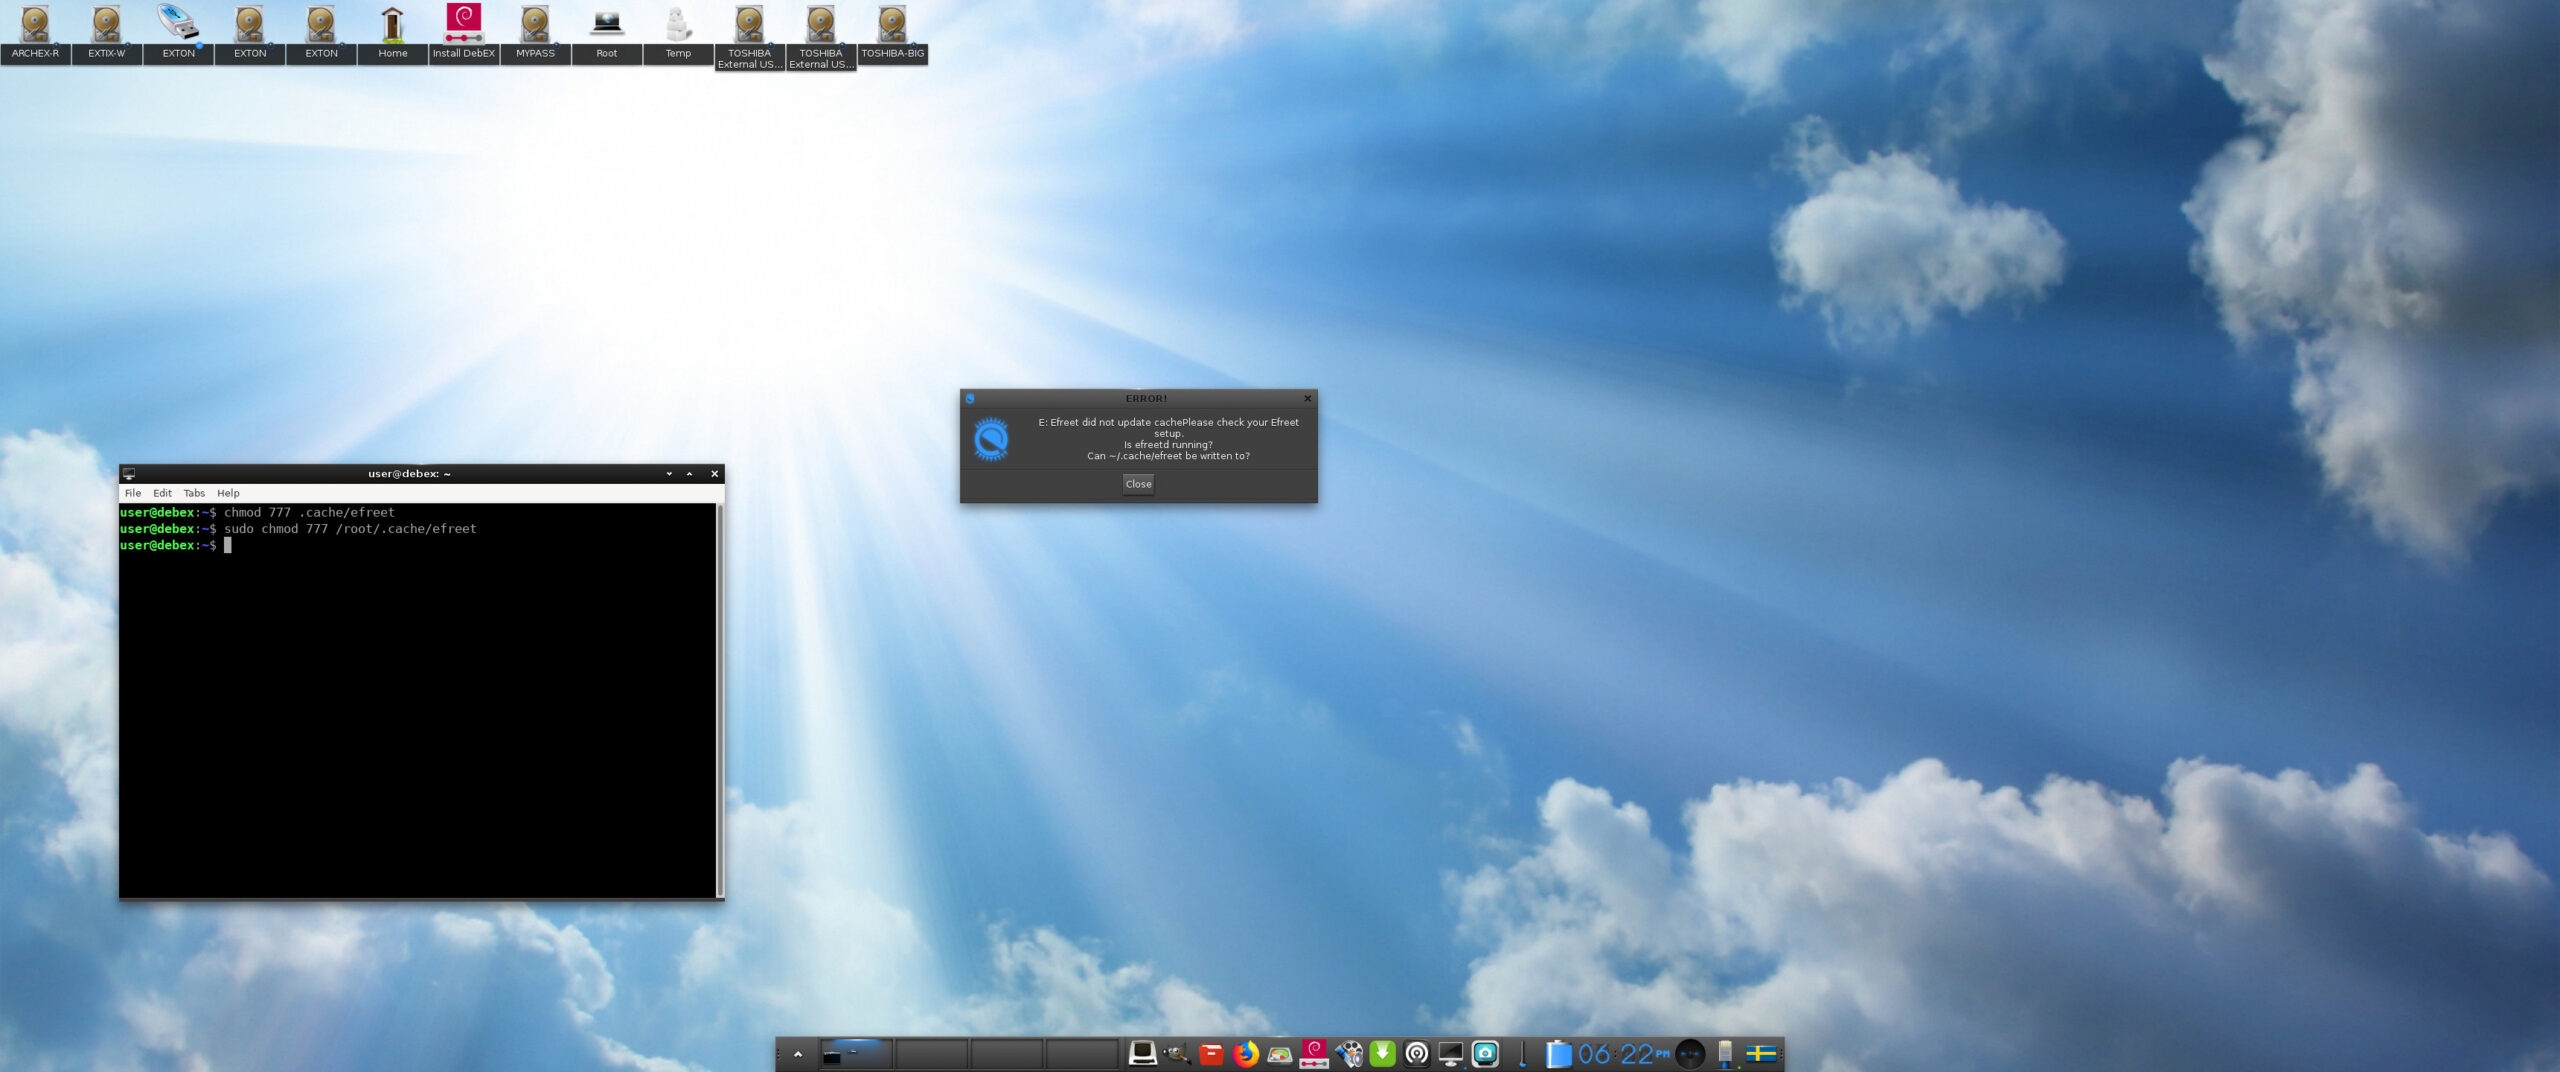Click the battery indicator in panel
Viewport: 2560px width, 1072px height.
pyautogui.click(x=1559, y=1054)
